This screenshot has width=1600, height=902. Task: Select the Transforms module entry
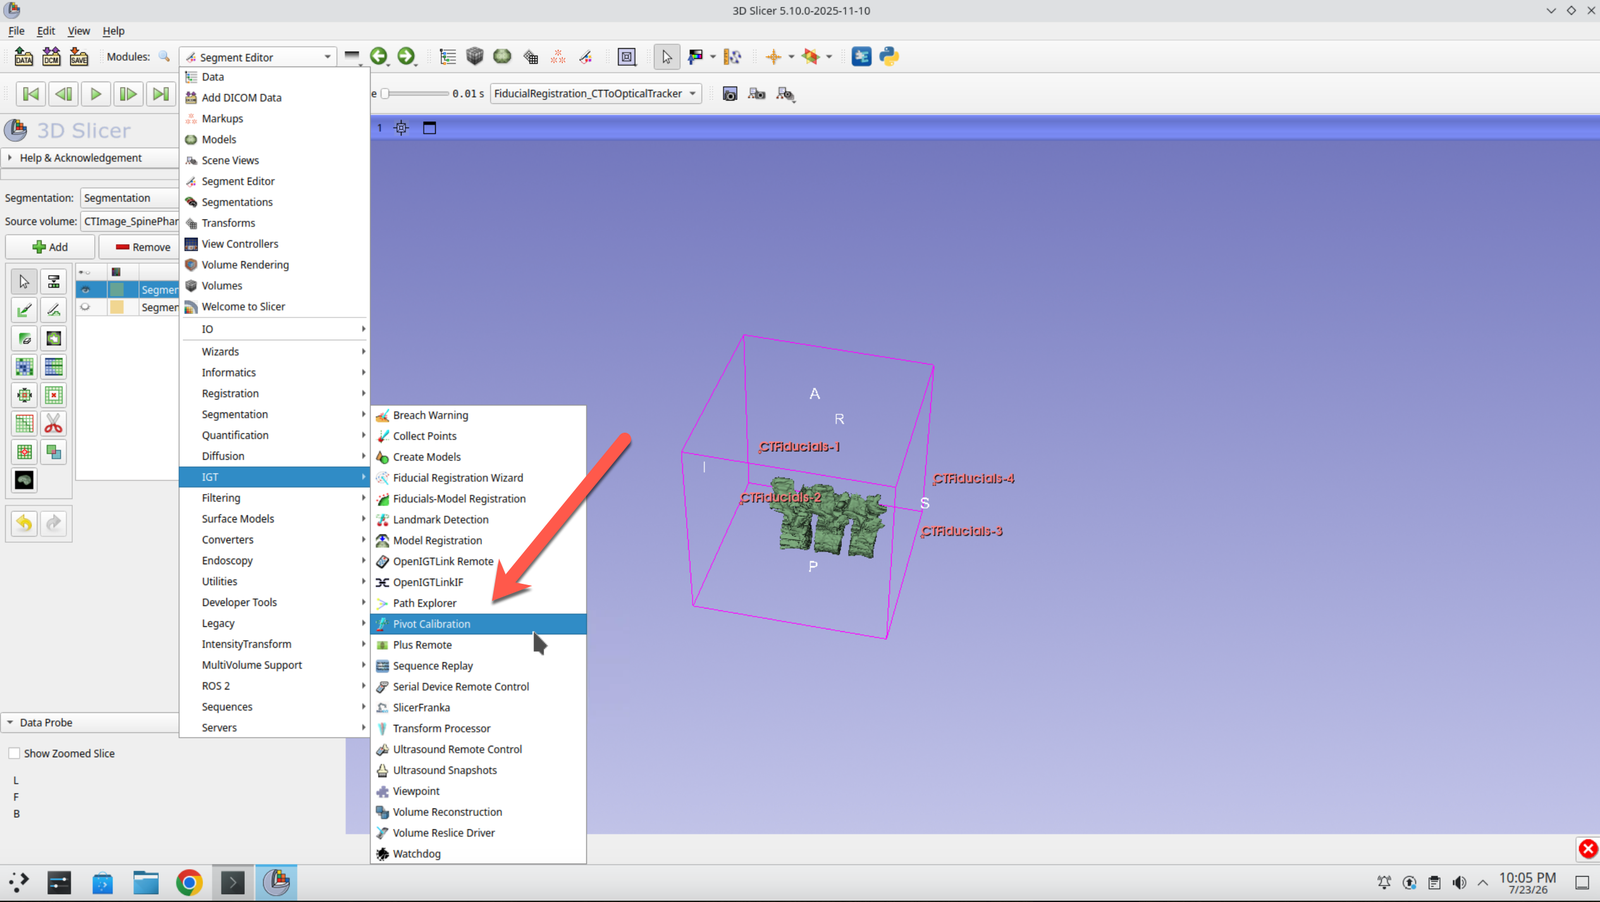coord(274,223)
